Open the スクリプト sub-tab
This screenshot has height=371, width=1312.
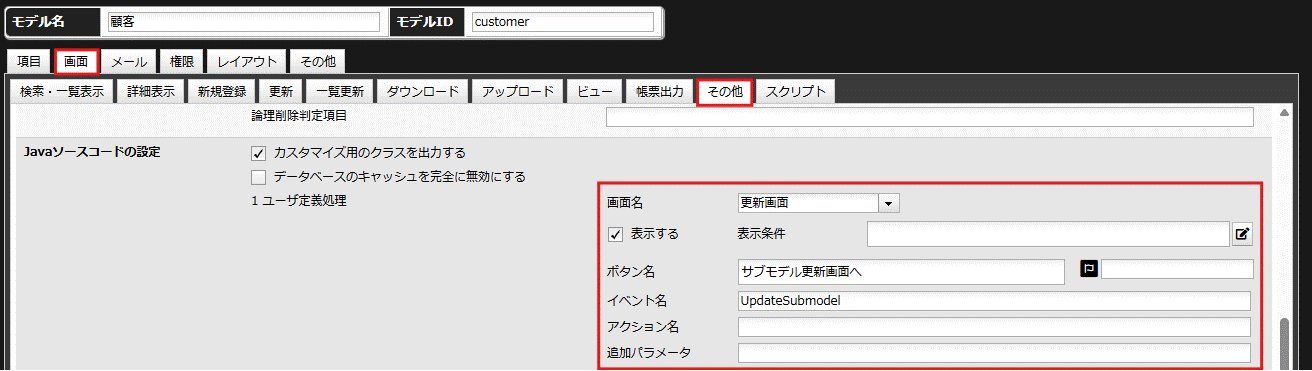[796, 92]
